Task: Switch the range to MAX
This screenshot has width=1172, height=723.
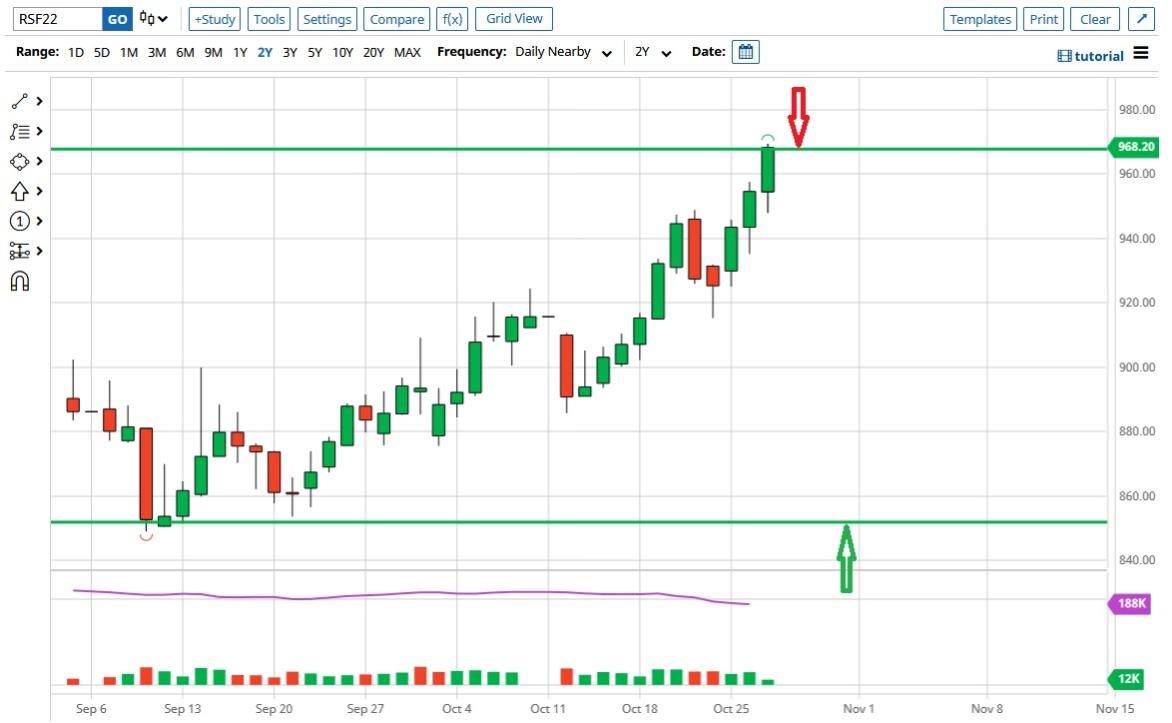Action: (407, 52)
